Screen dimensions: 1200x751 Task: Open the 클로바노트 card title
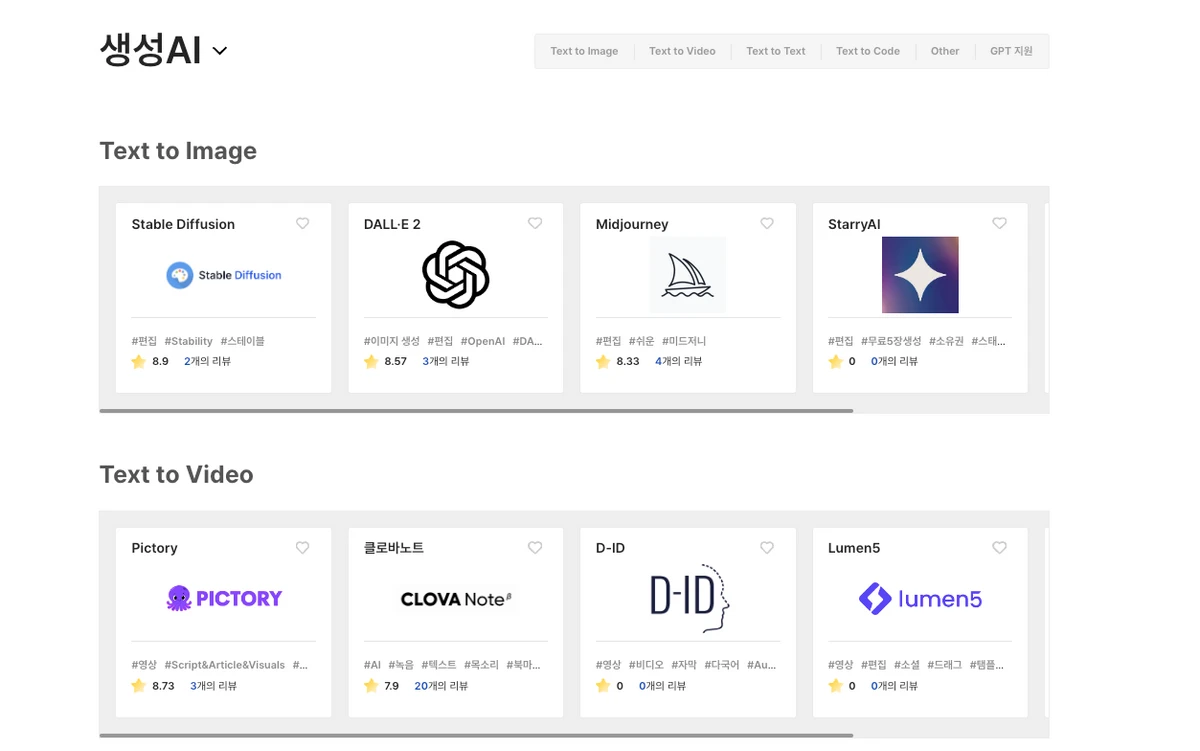click(x=394, y=548)
